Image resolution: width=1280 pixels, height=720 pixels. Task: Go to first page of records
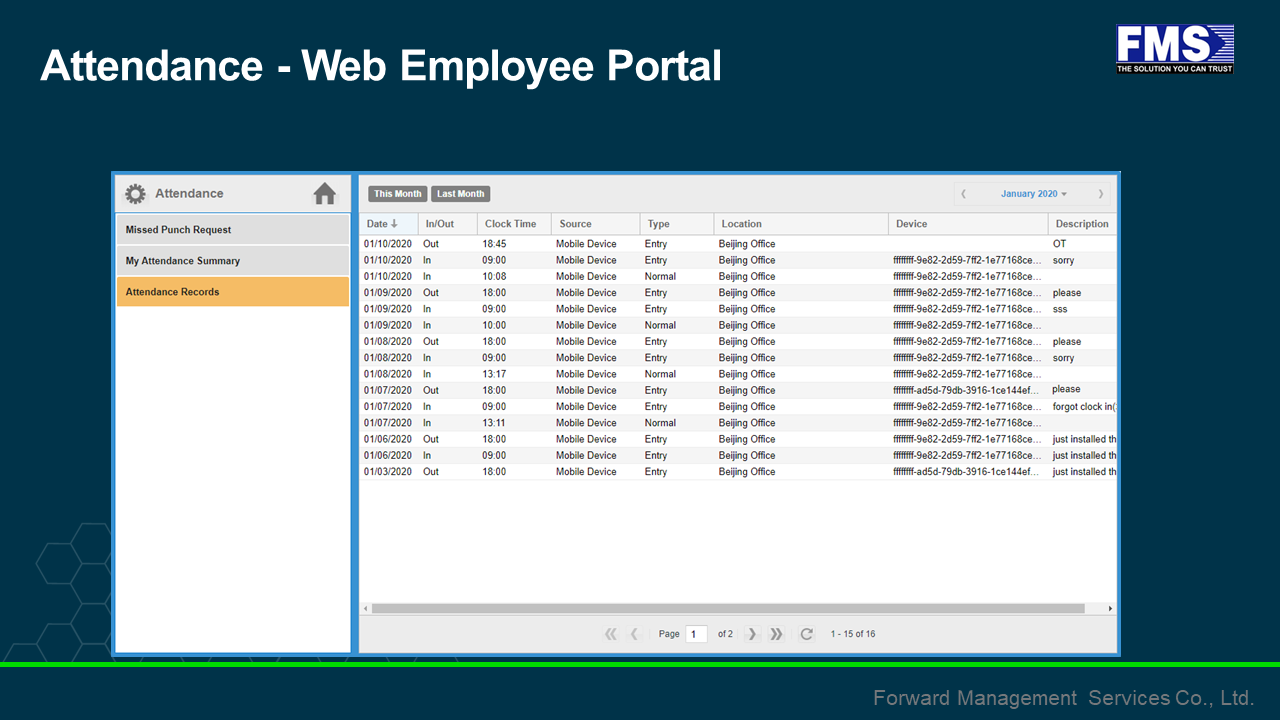611,634
